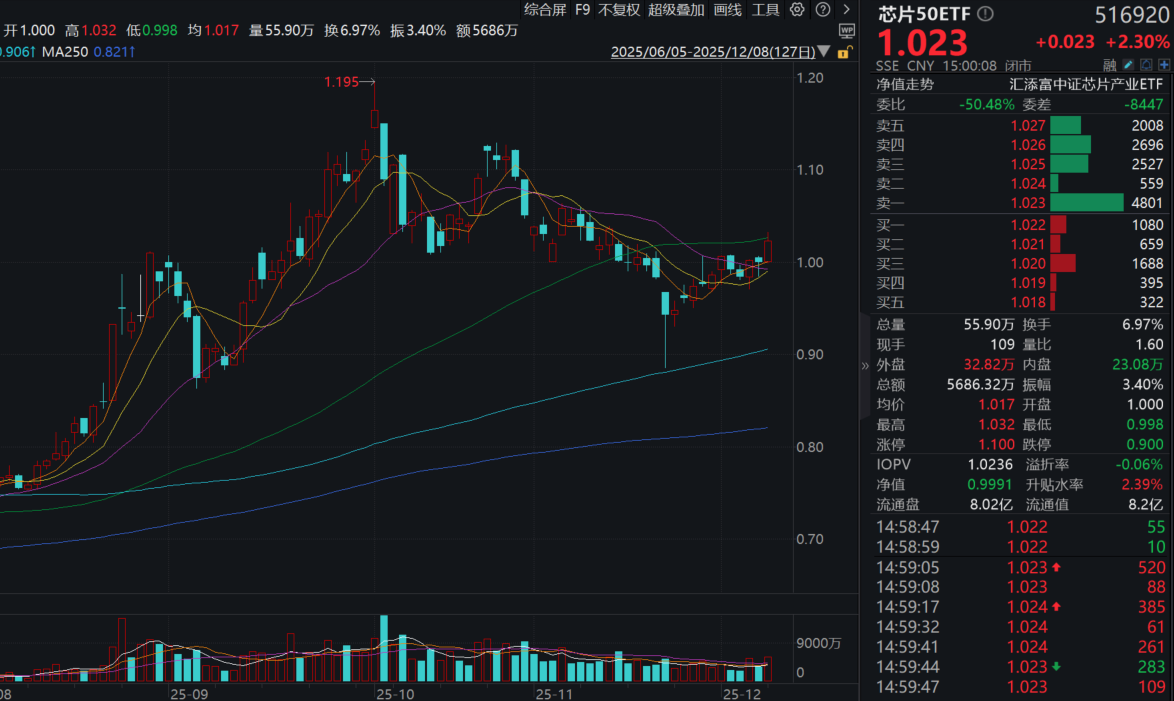Click the pencil edit icon next to 融
The width and height of the screenshot is (1174, 701).
pyautogui.click(x=1128, y=64)
